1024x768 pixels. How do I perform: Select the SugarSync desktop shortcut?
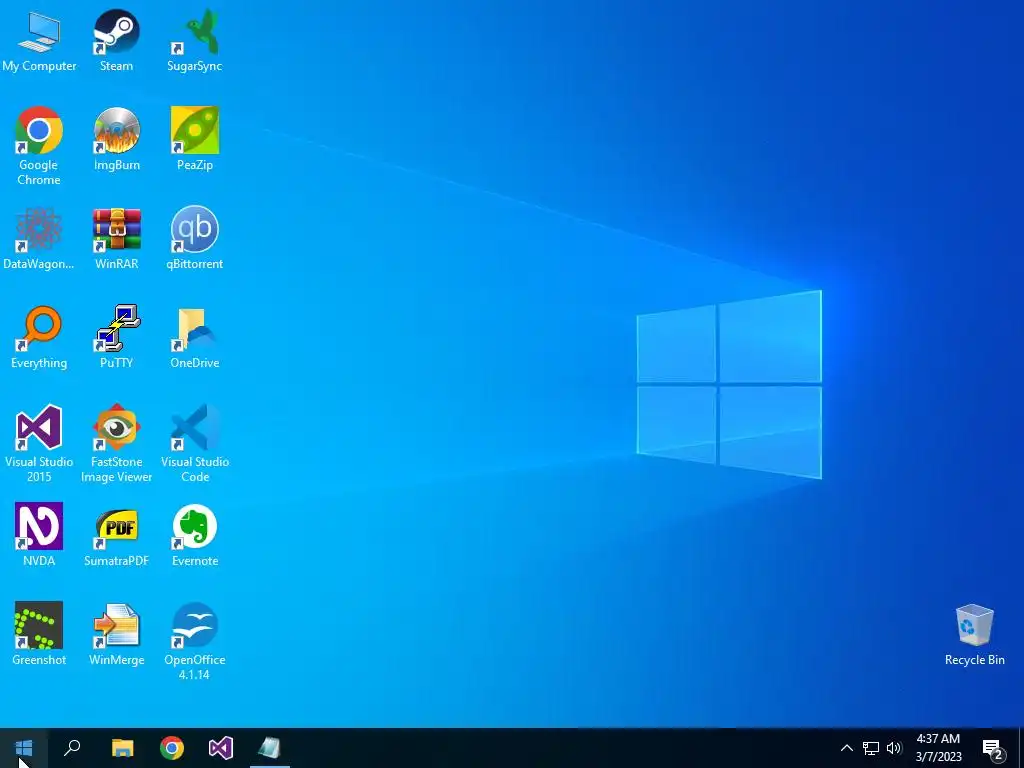195,40
